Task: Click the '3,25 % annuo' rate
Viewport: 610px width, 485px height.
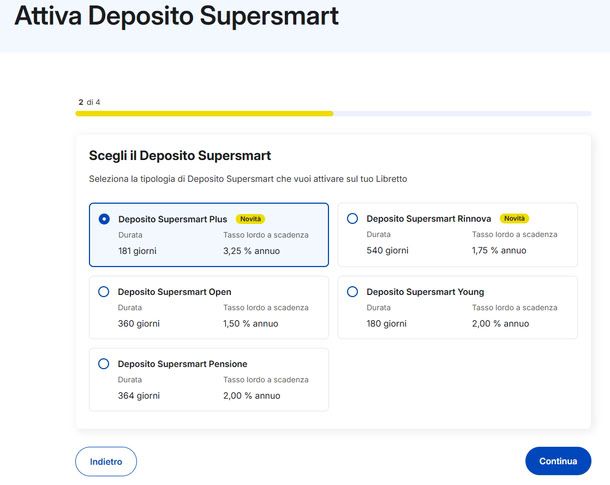Action: (251, 251)
